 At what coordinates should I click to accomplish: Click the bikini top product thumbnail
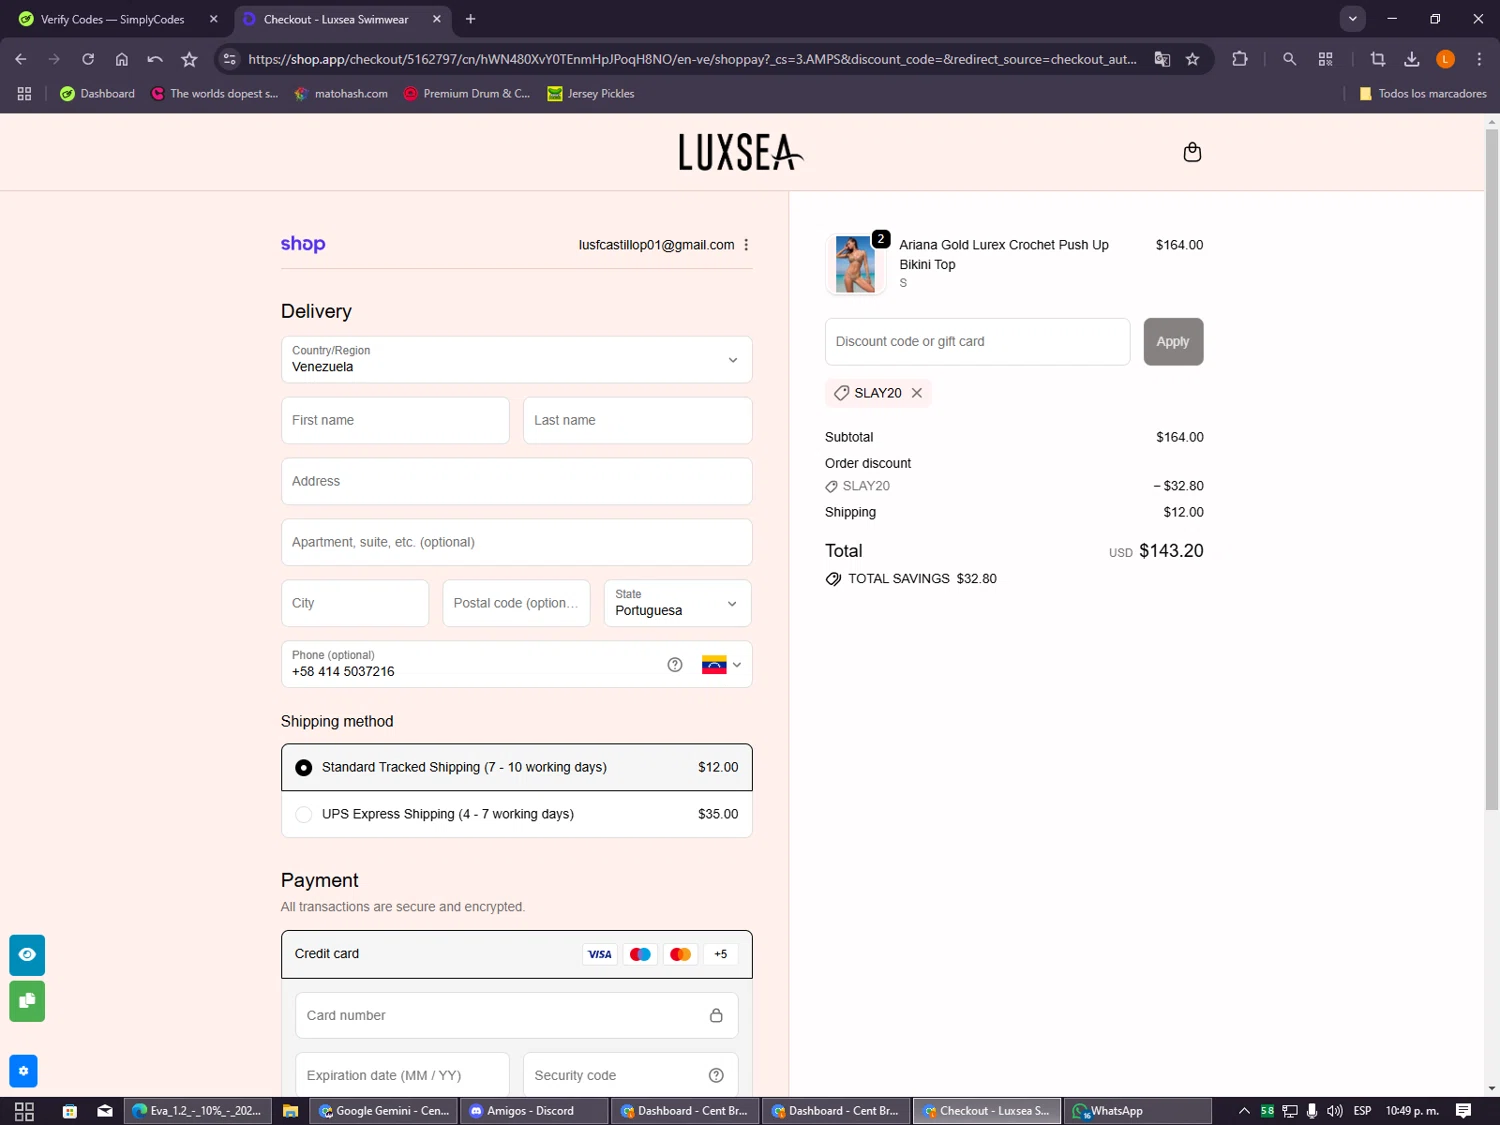click(855, 264)
